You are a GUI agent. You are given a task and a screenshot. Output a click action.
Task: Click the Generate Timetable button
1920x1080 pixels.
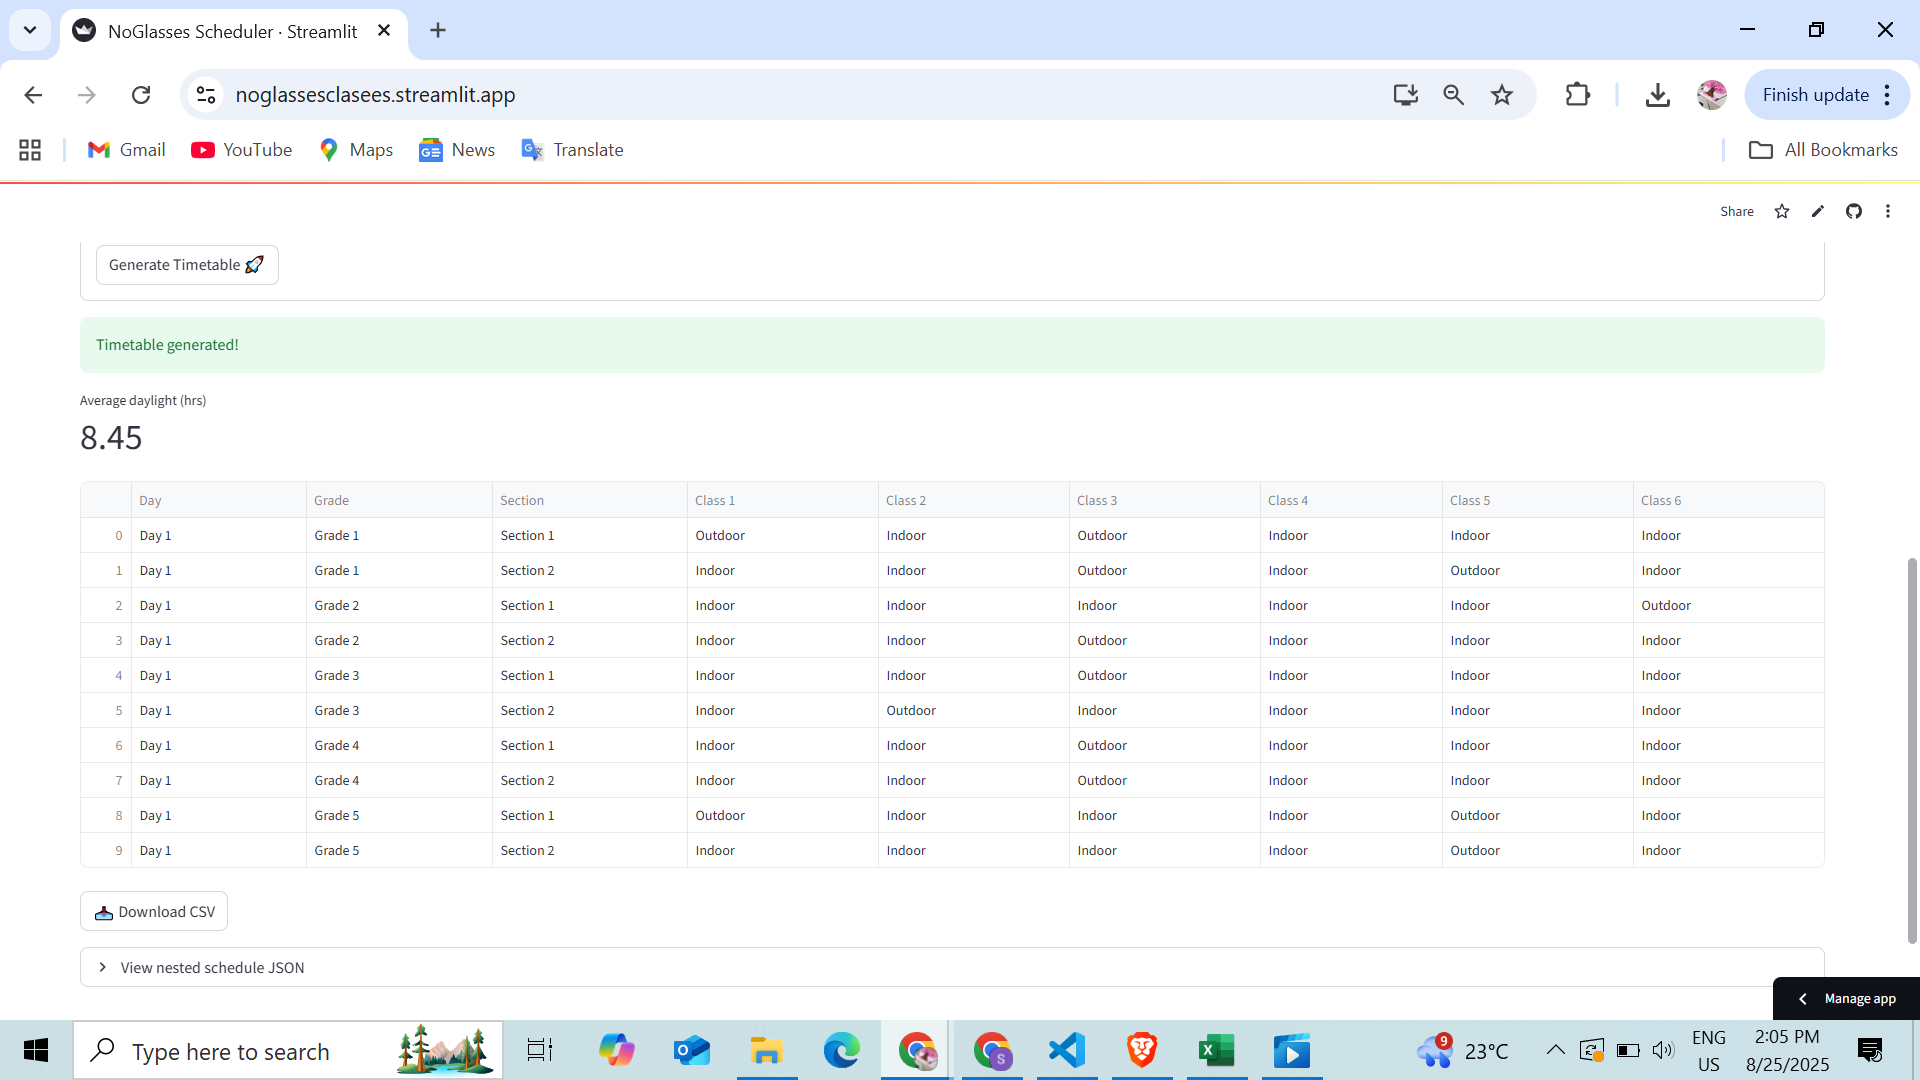186,265
